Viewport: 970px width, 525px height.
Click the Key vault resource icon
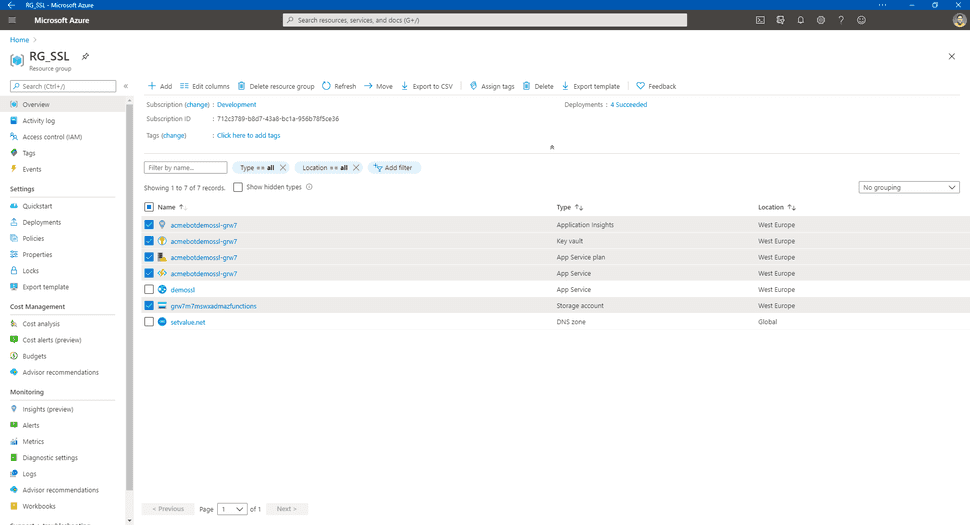pyautogui.click(x=162, y=241)
